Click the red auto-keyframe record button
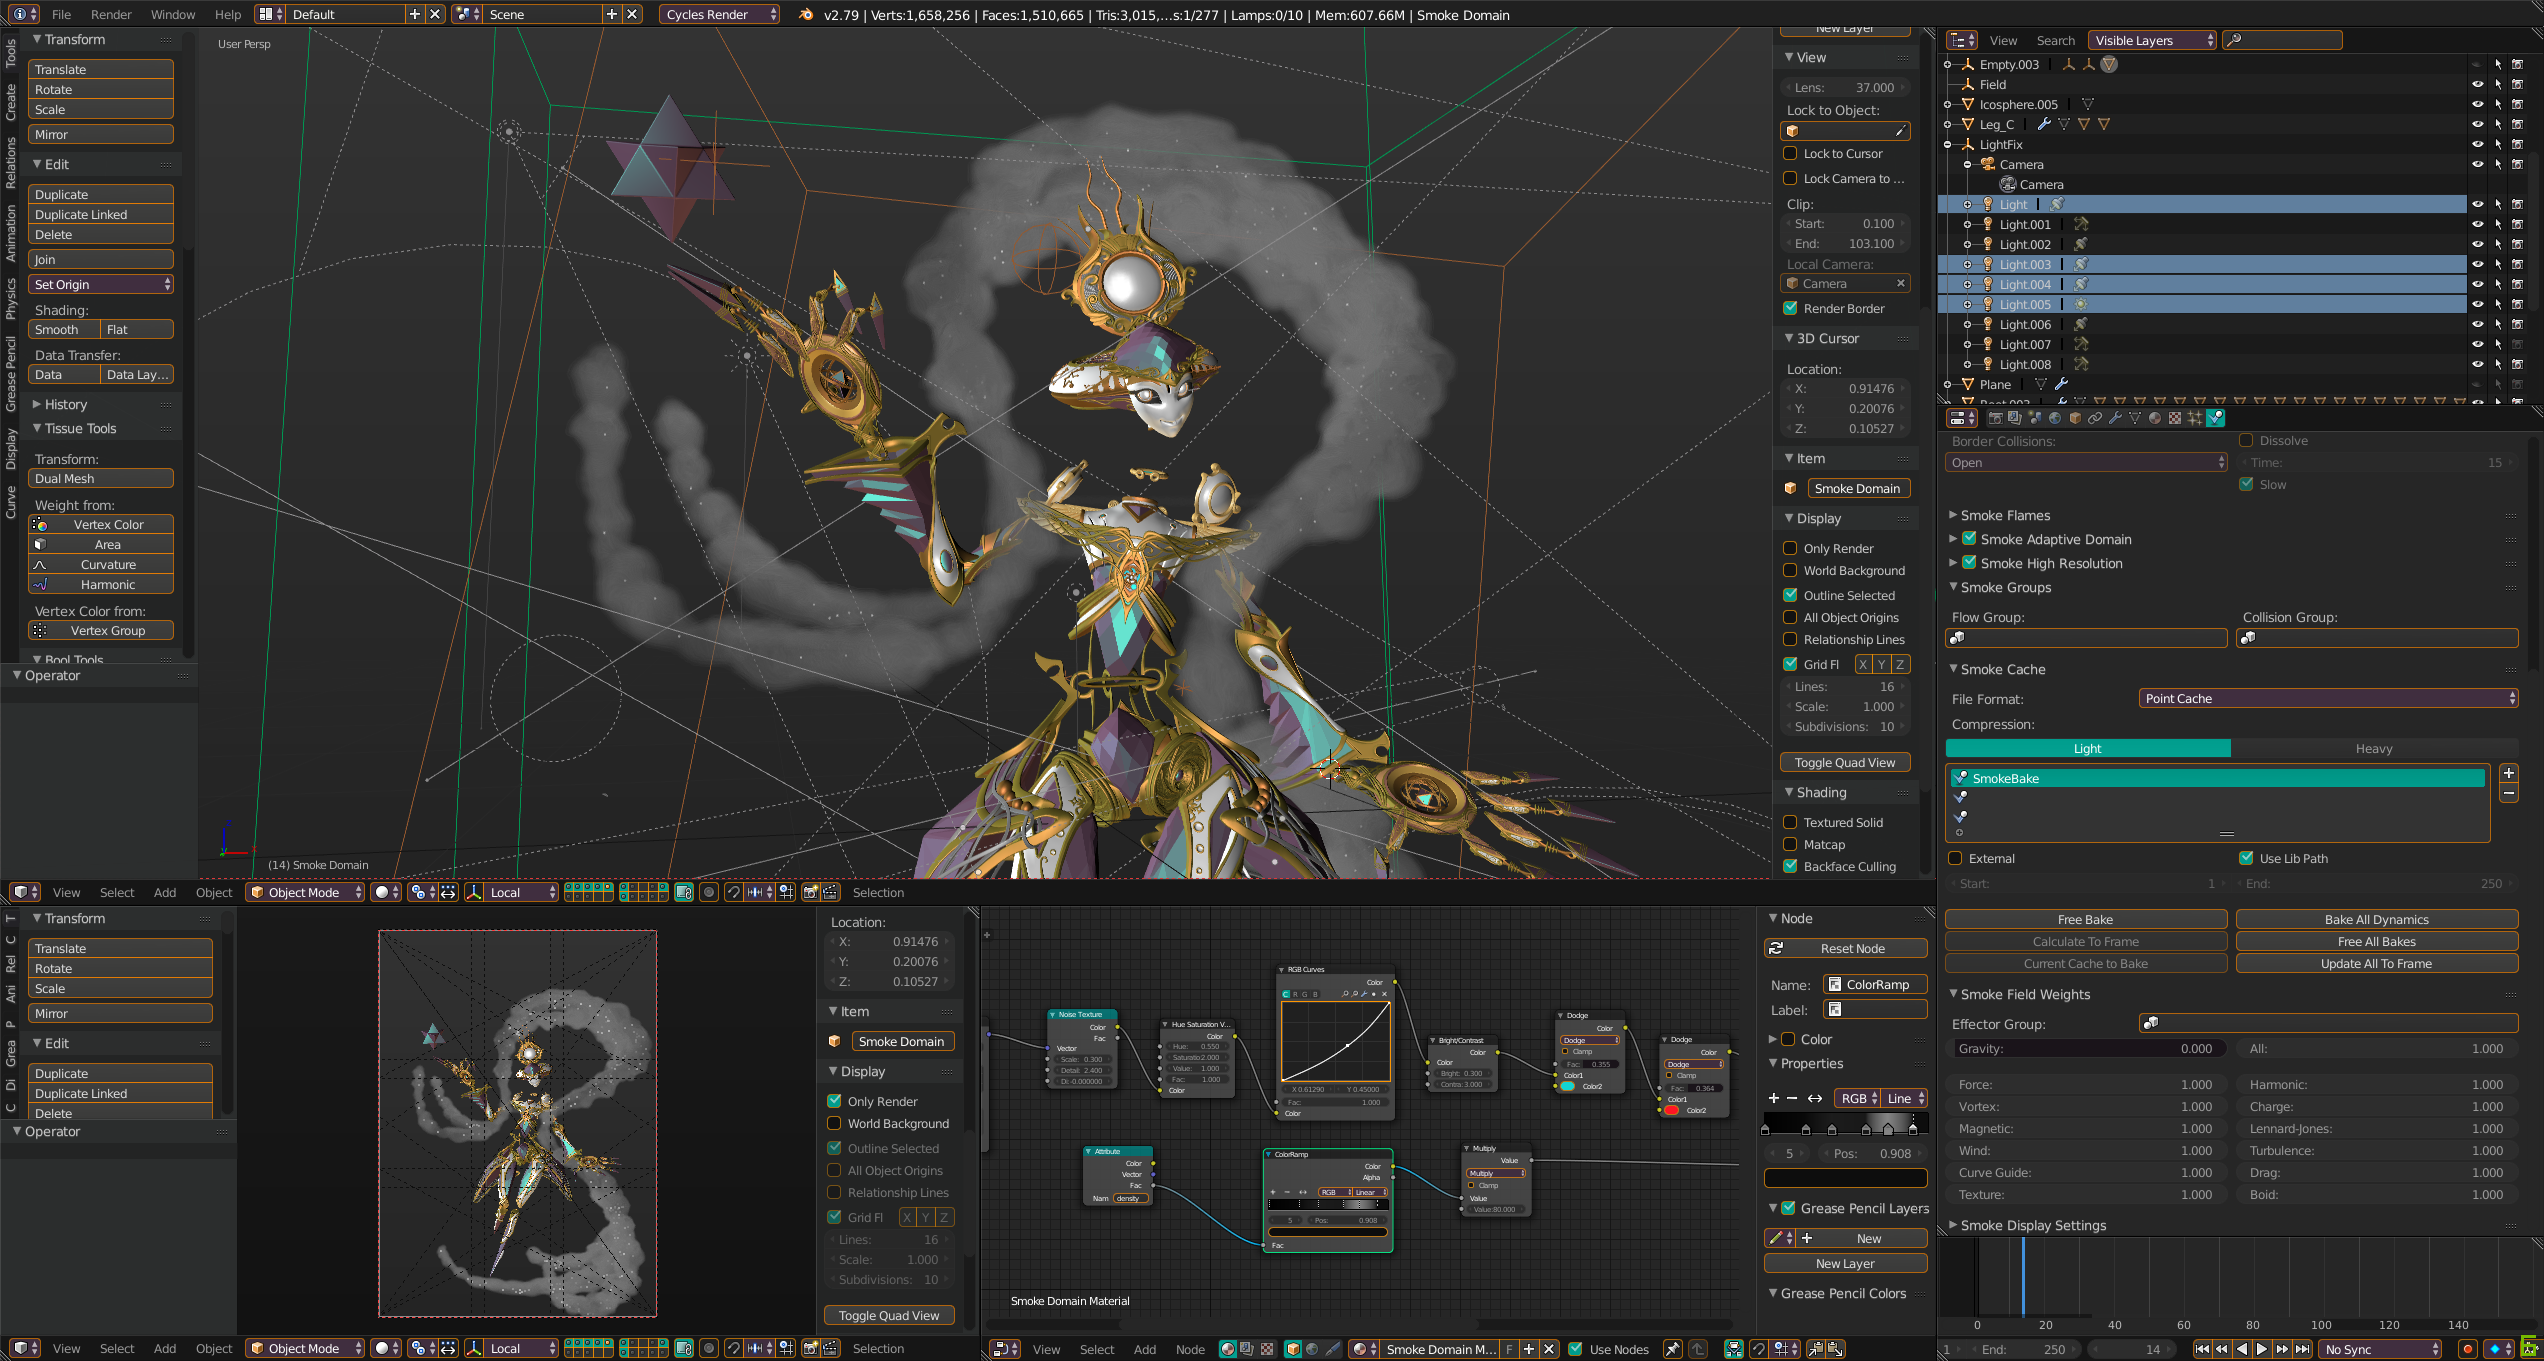2544x1361 pixels. pyautogui.click(x=2467, y=1349)
